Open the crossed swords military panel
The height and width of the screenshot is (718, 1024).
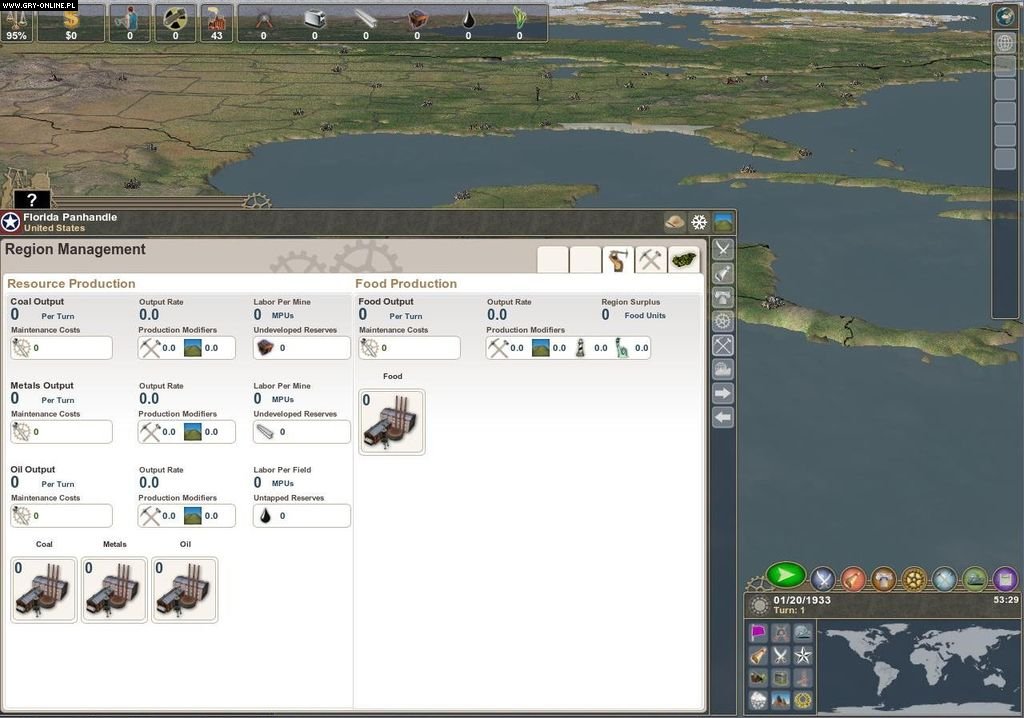[x=823, y=579]
